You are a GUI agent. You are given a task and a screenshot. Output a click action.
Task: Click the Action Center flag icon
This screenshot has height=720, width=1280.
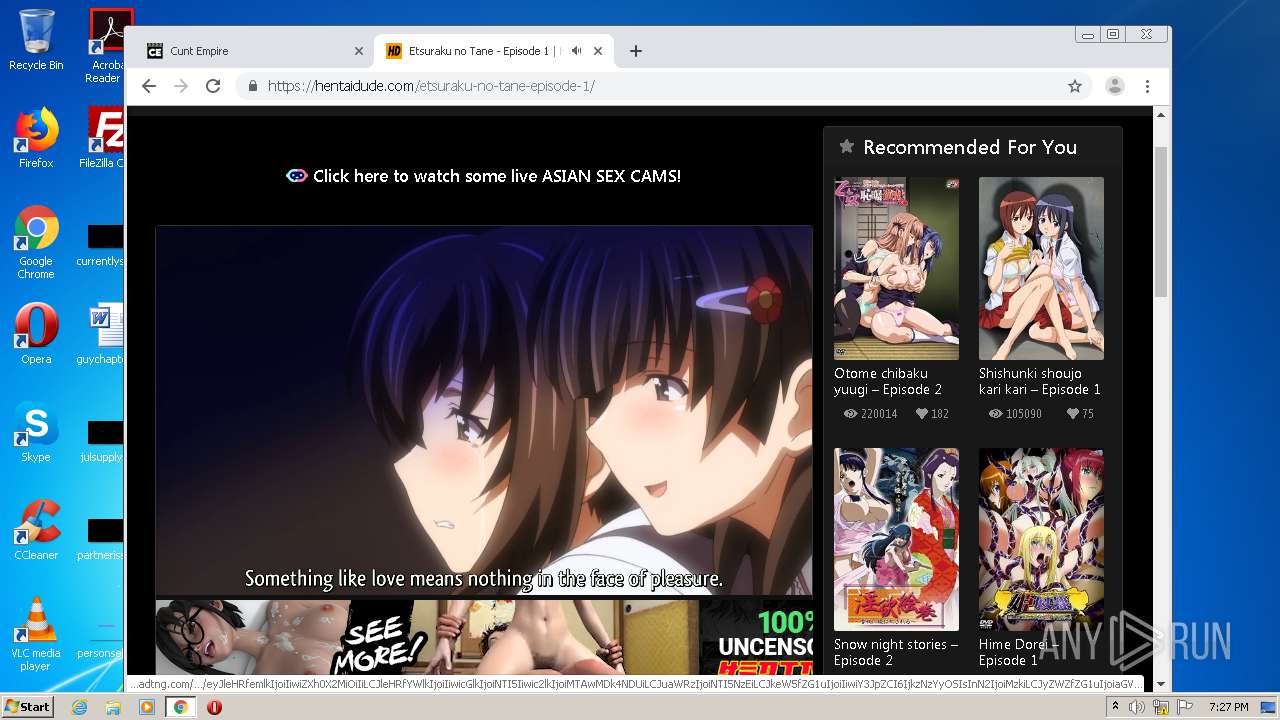[1184, 707]
